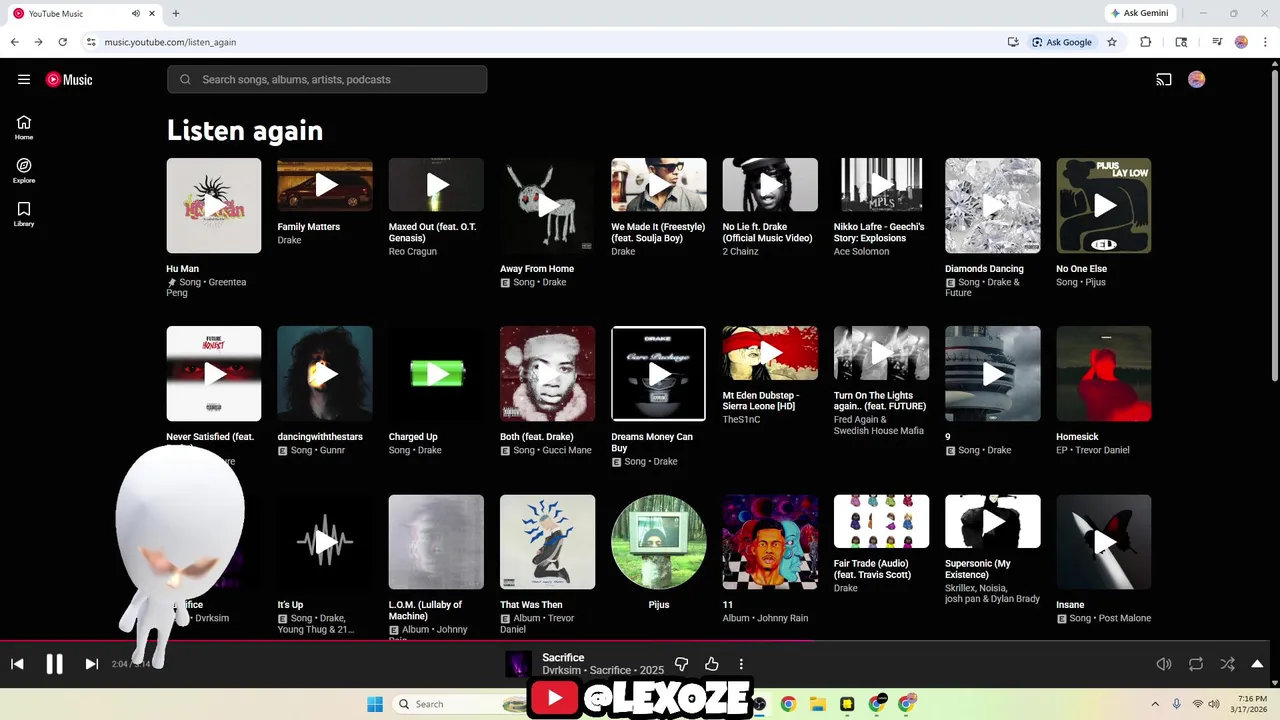
Task: Open the hamburger guide menu
Action: coord(24,79)
